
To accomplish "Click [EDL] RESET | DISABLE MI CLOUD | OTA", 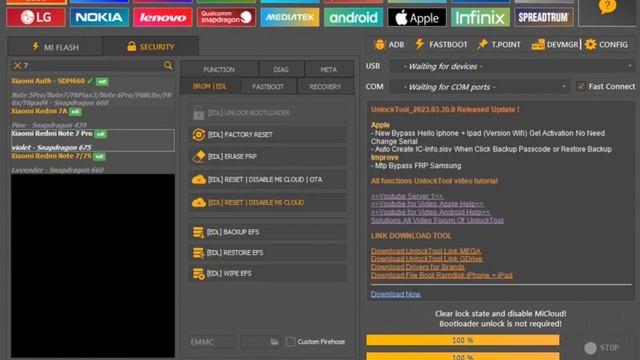I will click(267, 179).
